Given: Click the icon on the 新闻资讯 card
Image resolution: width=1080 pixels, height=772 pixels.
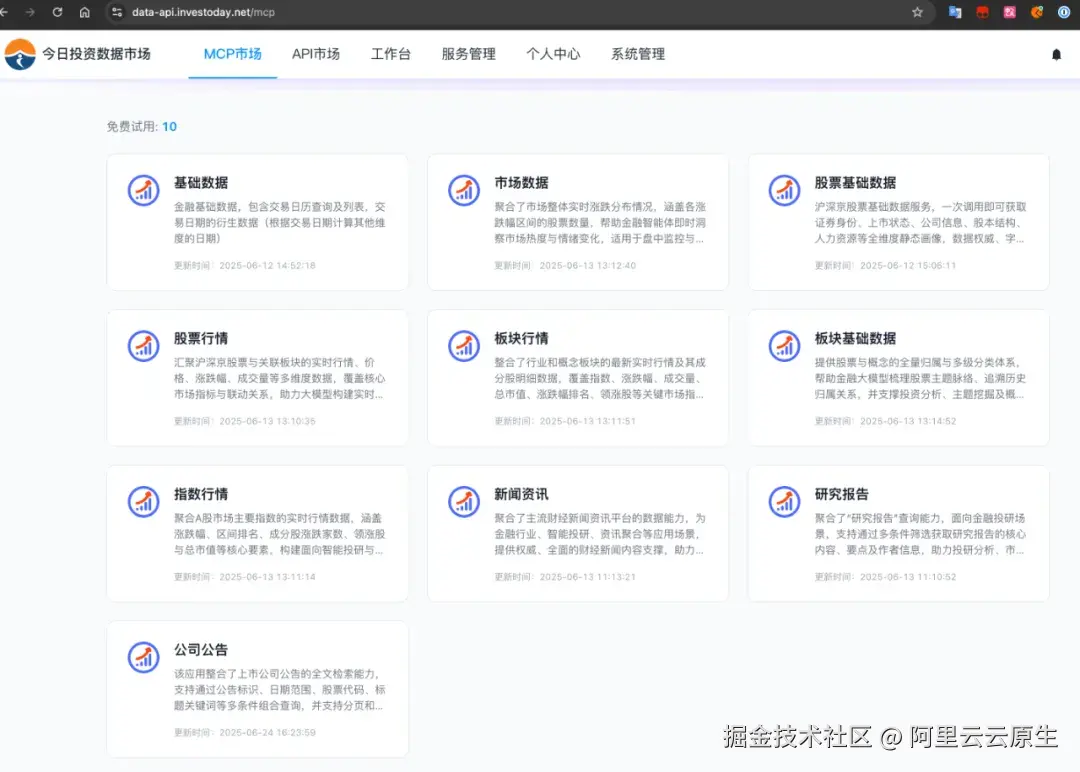Looking at the screenshot, I should pyautogui.click(x=463, y=501).
